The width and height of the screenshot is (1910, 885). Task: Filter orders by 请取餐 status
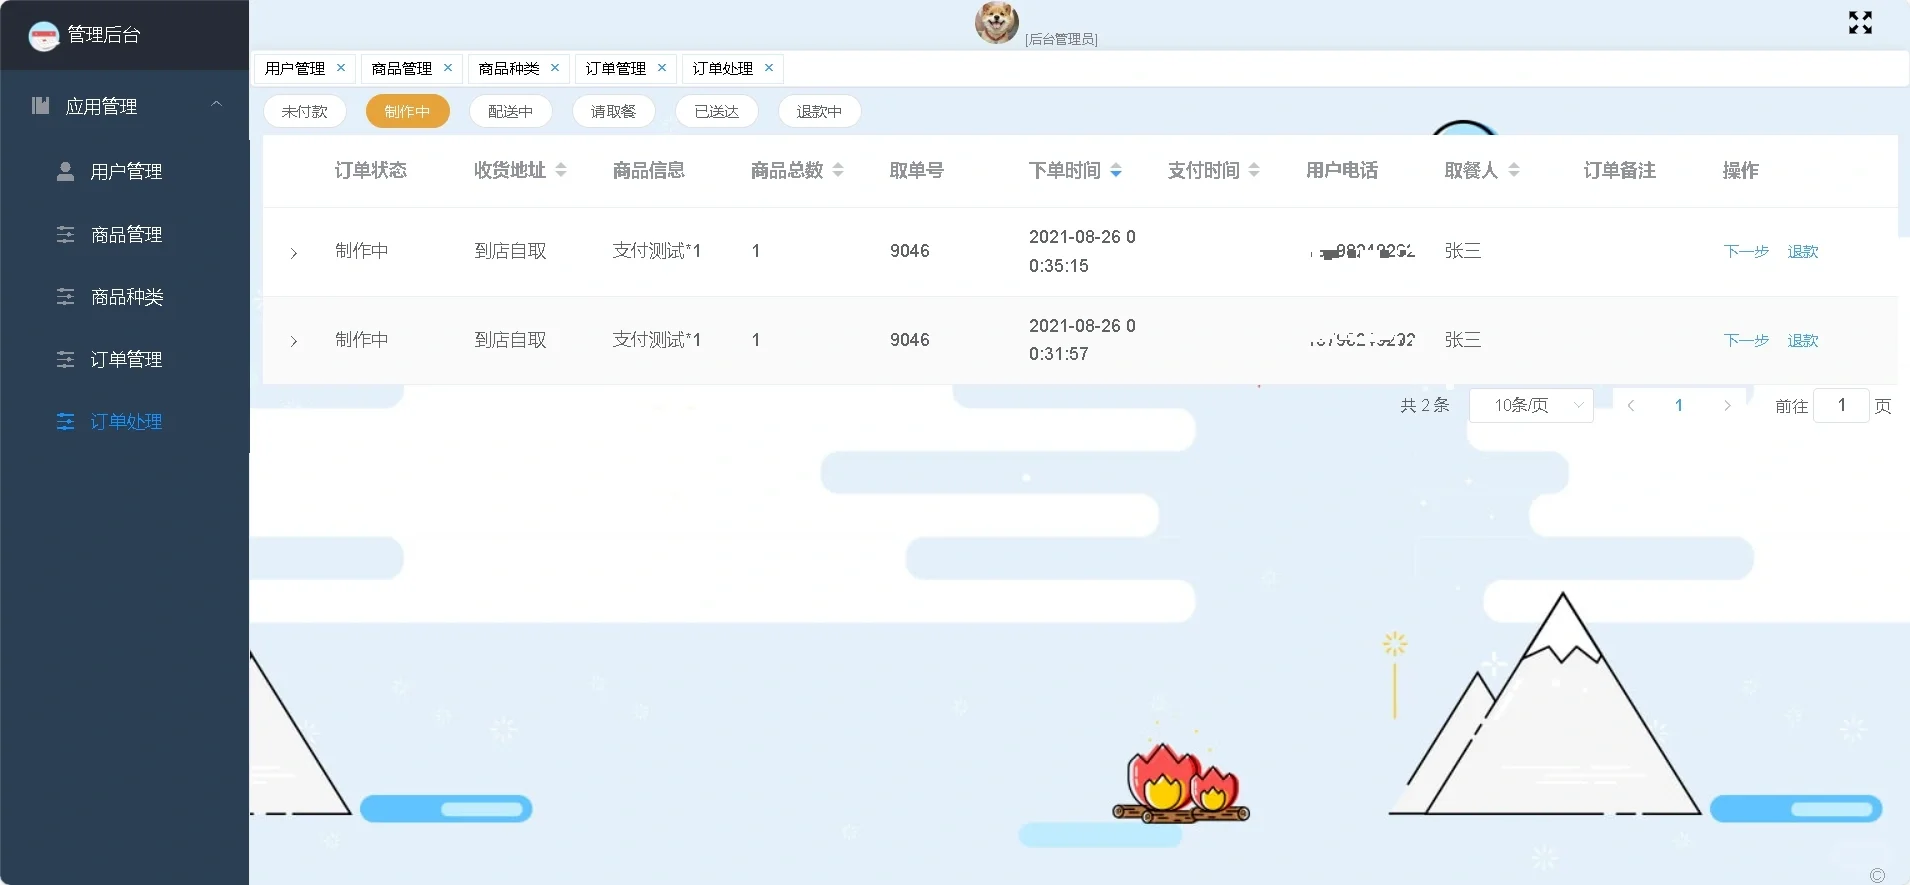614,111
